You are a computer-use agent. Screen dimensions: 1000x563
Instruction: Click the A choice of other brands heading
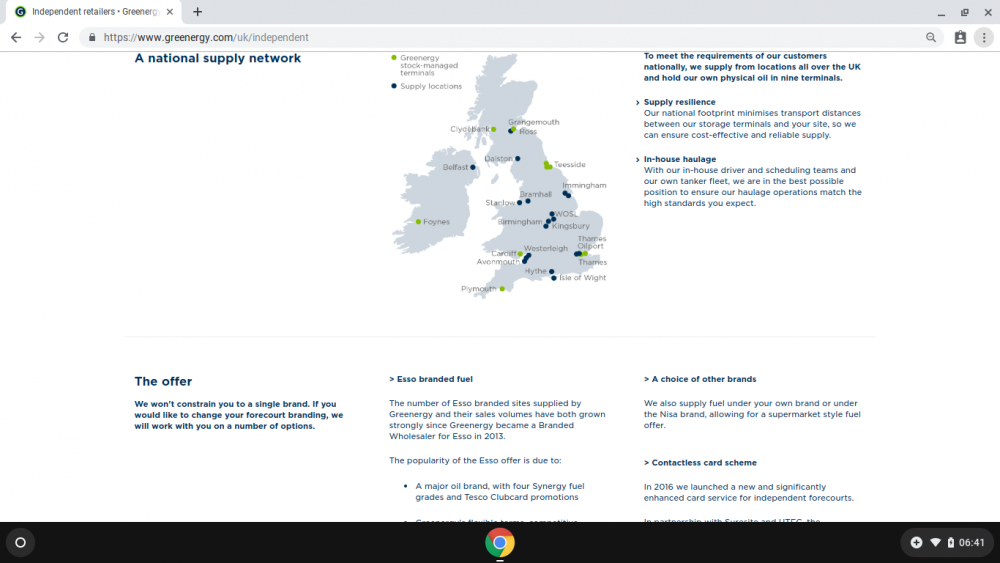point(700,379)
